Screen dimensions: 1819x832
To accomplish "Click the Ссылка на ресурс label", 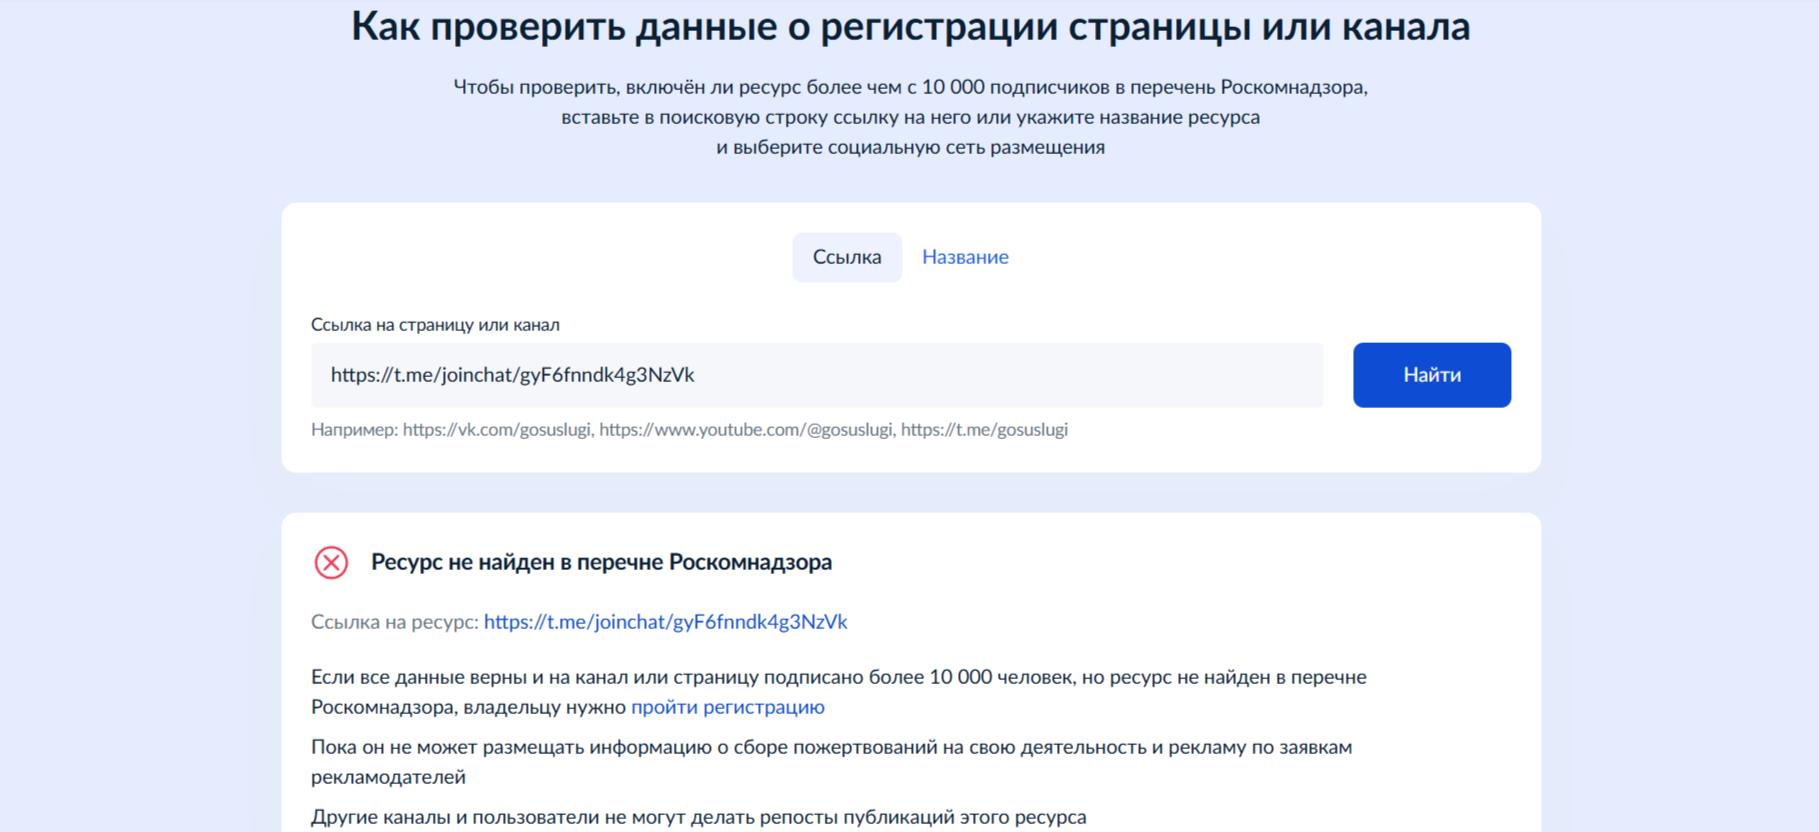I will pos(395,622).
